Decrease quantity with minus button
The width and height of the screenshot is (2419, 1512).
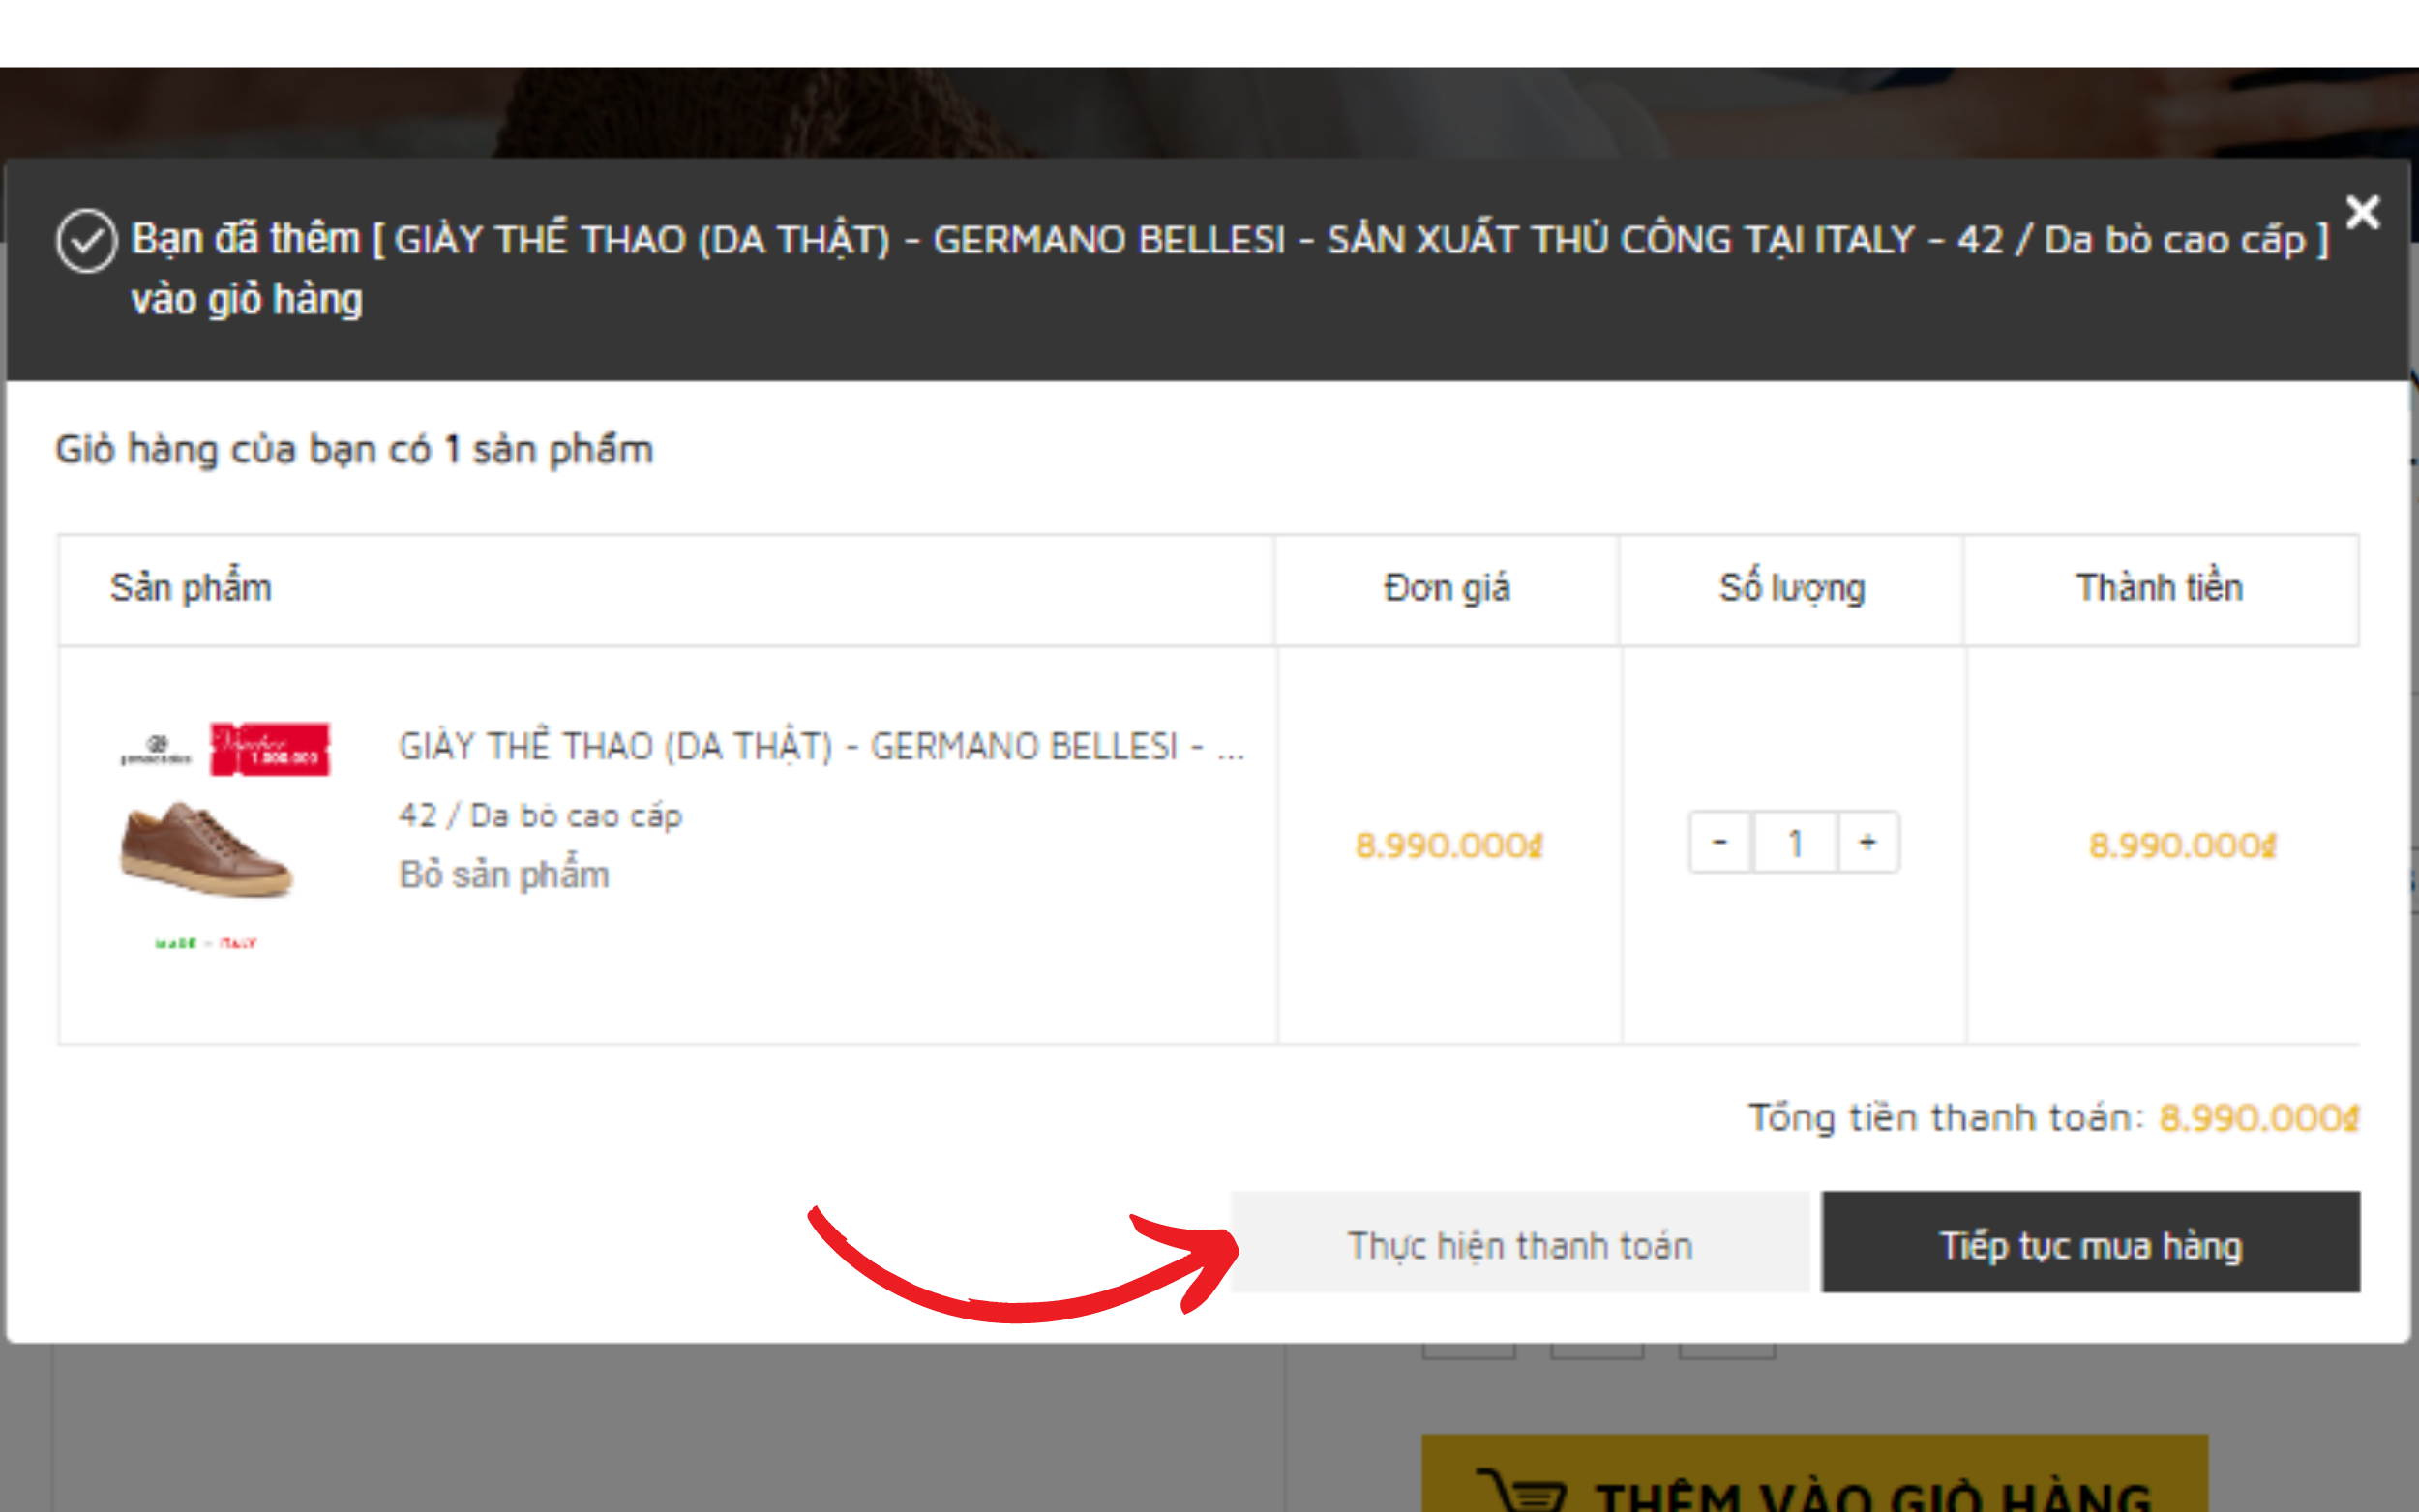pos(1720,842)
